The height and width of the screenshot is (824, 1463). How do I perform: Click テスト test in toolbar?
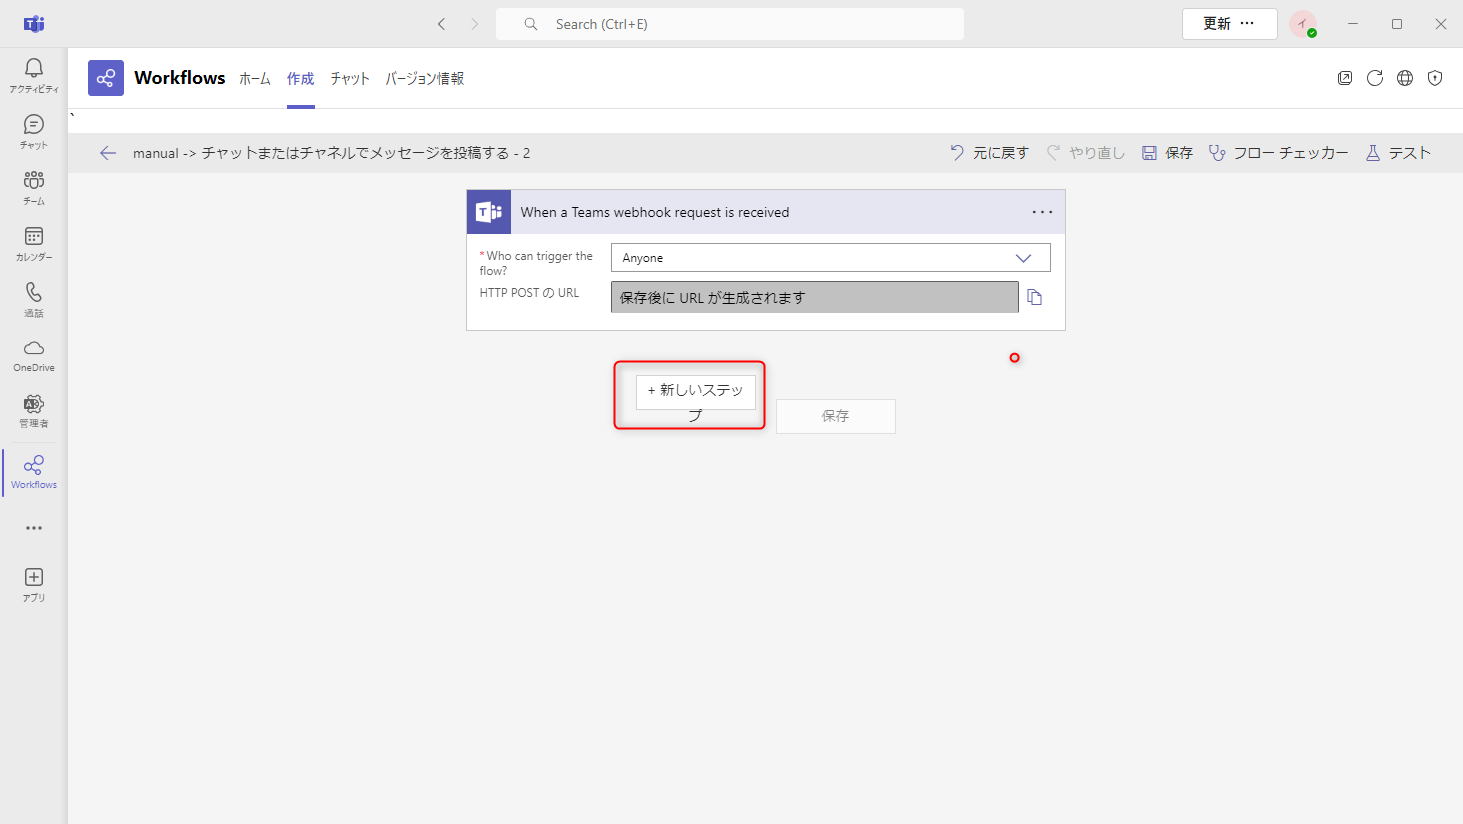[x=1398, y=153]
